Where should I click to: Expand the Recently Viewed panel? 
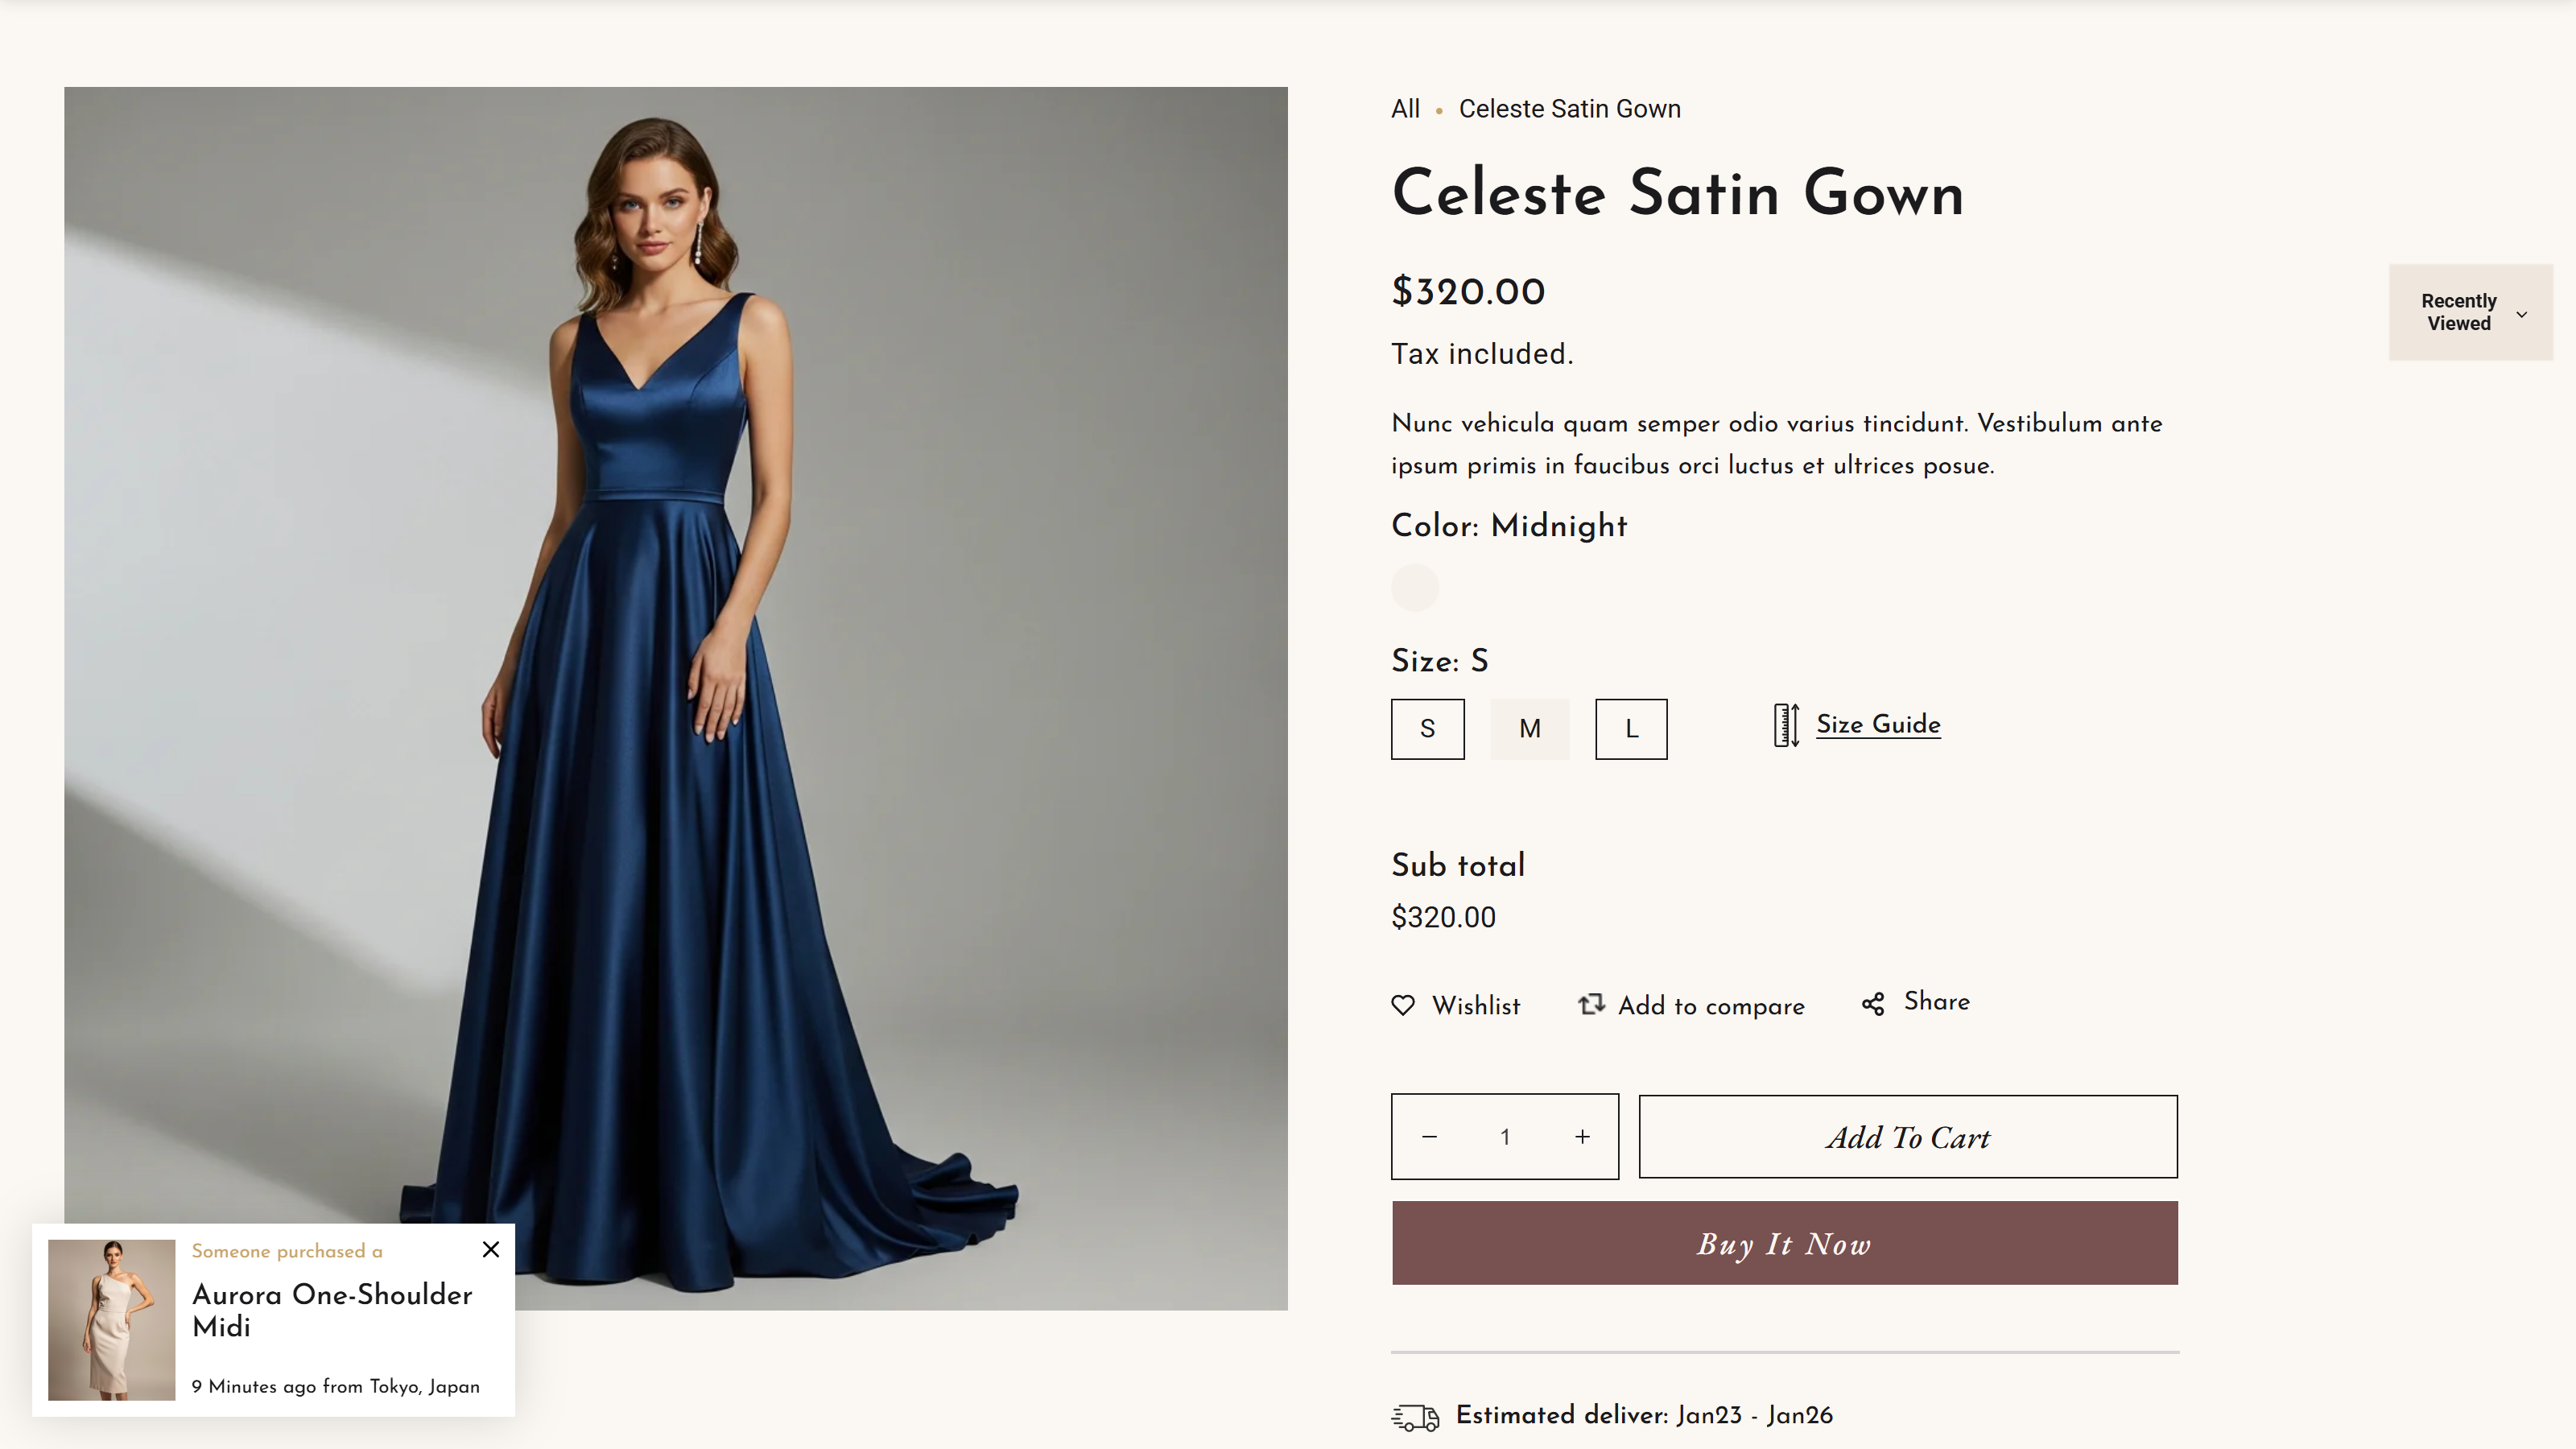2459,312
